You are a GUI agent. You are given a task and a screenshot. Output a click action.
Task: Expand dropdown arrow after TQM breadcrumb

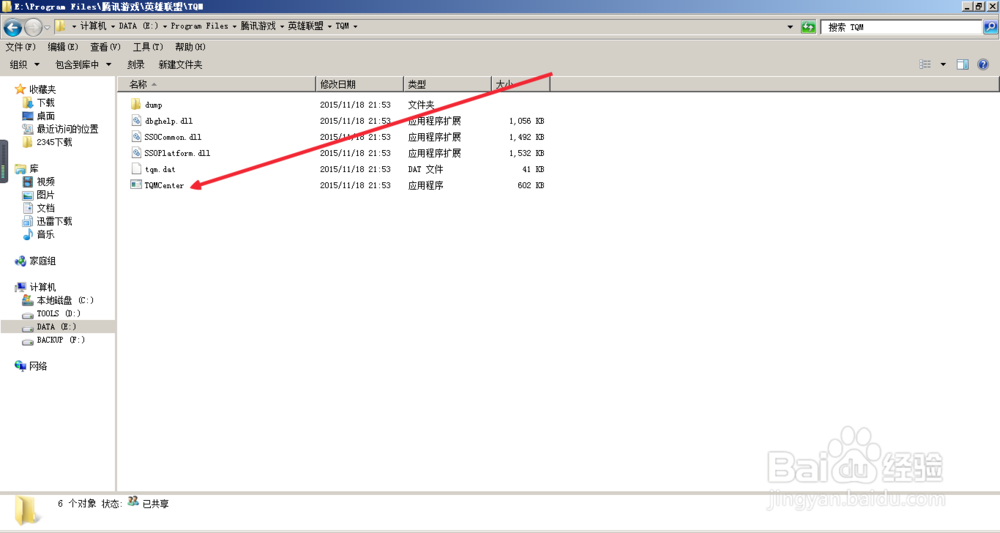click(355, 26)
